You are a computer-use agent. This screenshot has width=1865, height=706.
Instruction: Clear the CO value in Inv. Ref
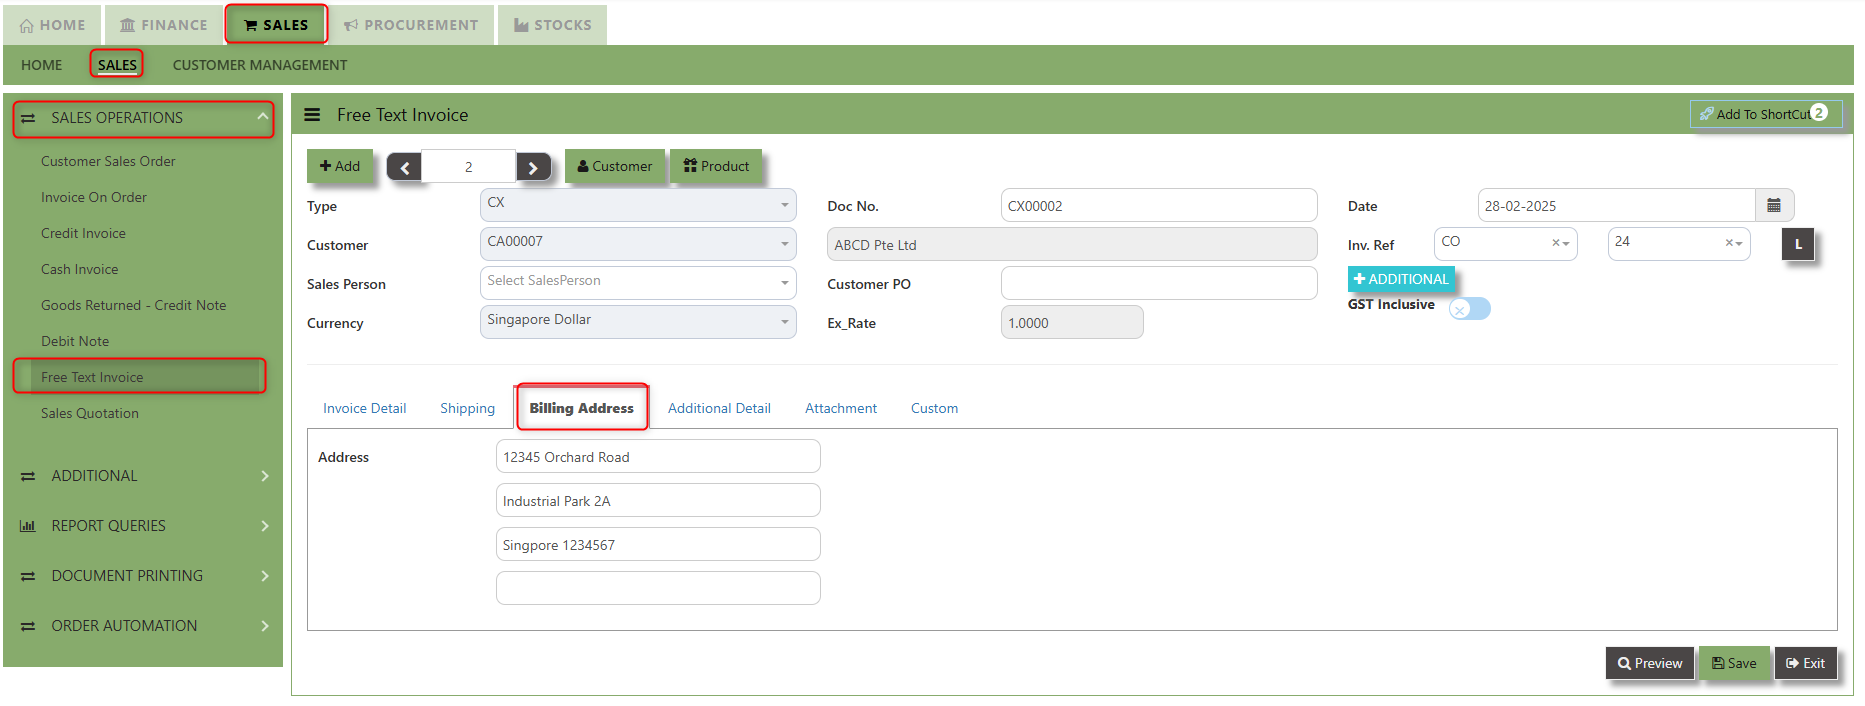1555,243
